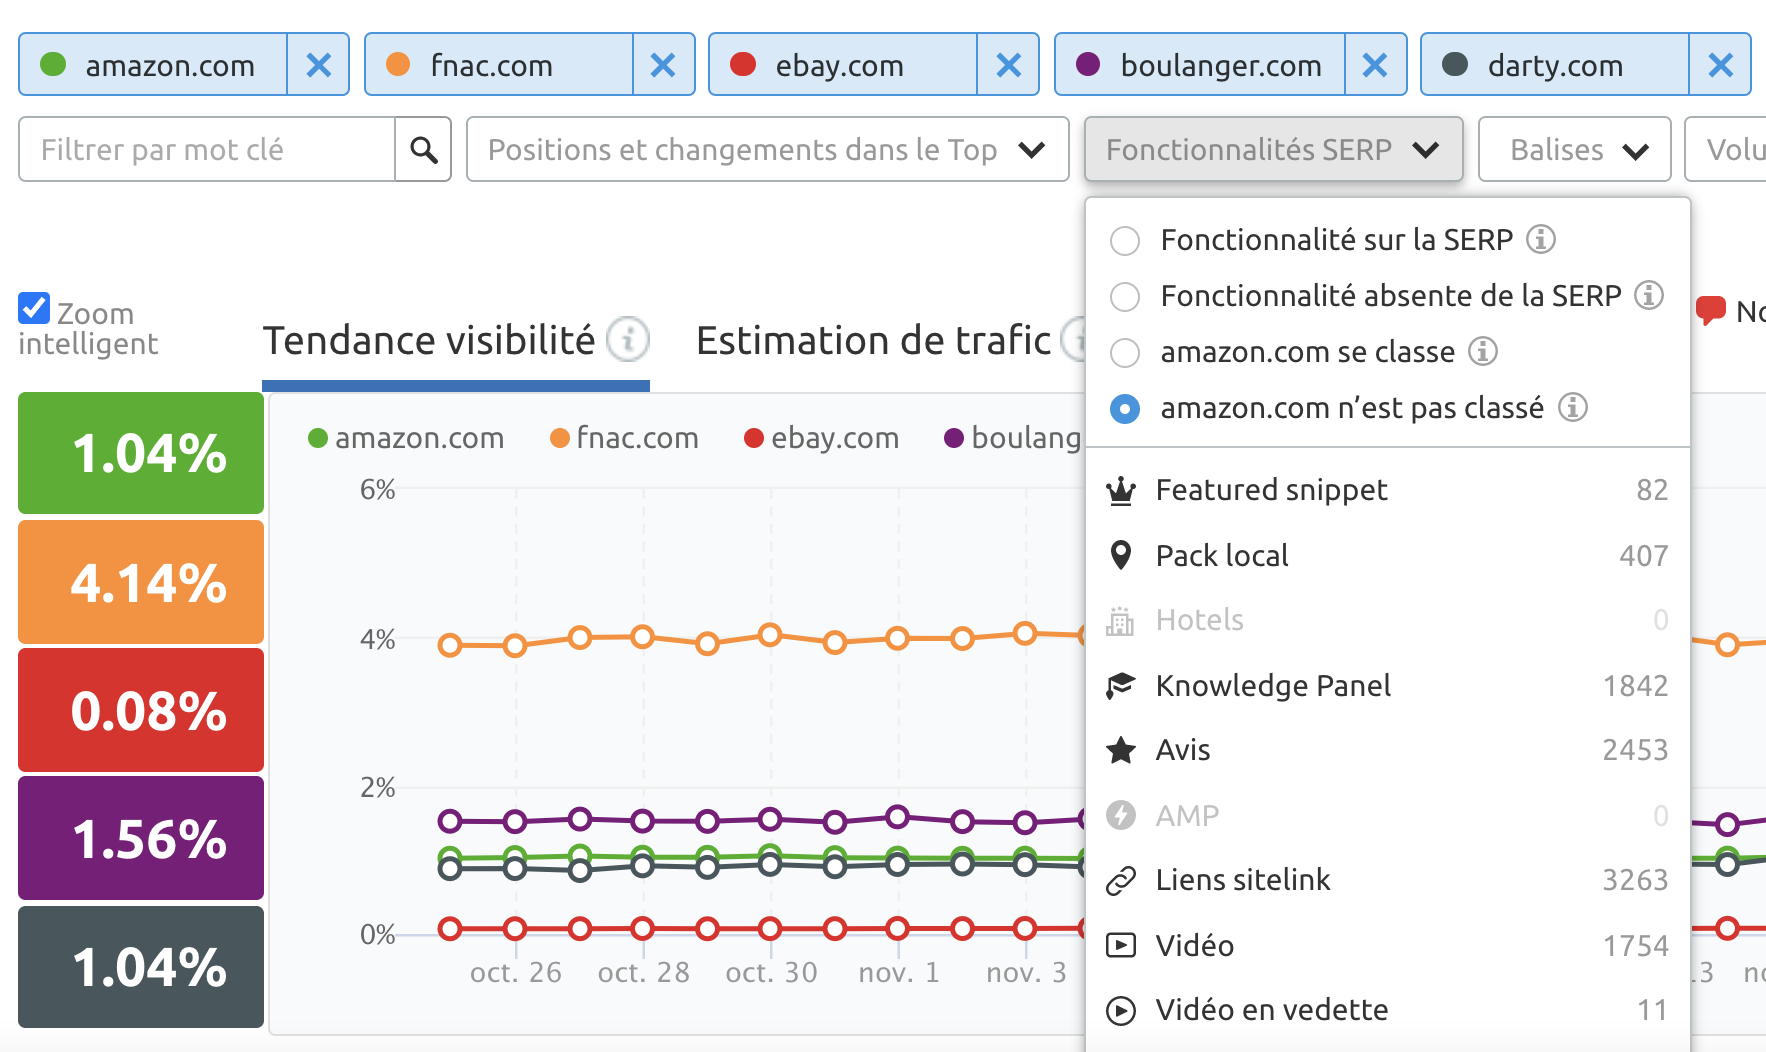Click the Featured snippet crown icon
The image size is (1766, 1052).
(x=1121, y=490)
